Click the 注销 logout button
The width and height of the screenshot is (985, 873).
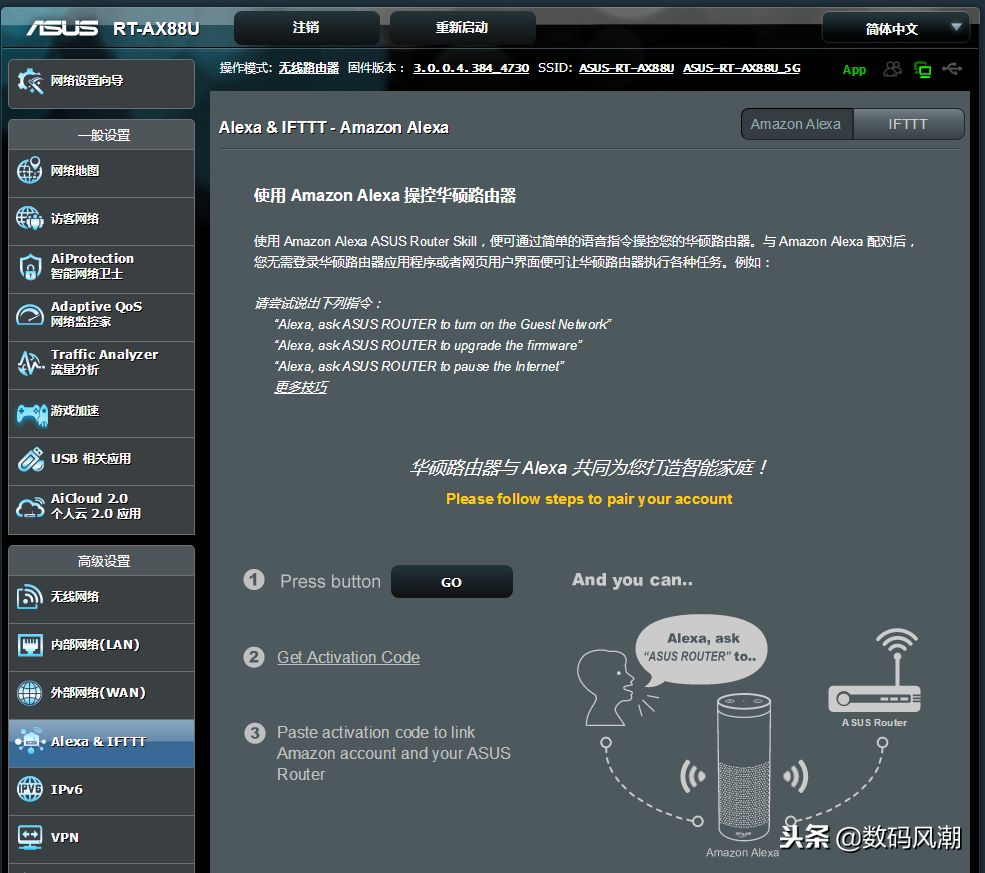(x=307, y=28)
